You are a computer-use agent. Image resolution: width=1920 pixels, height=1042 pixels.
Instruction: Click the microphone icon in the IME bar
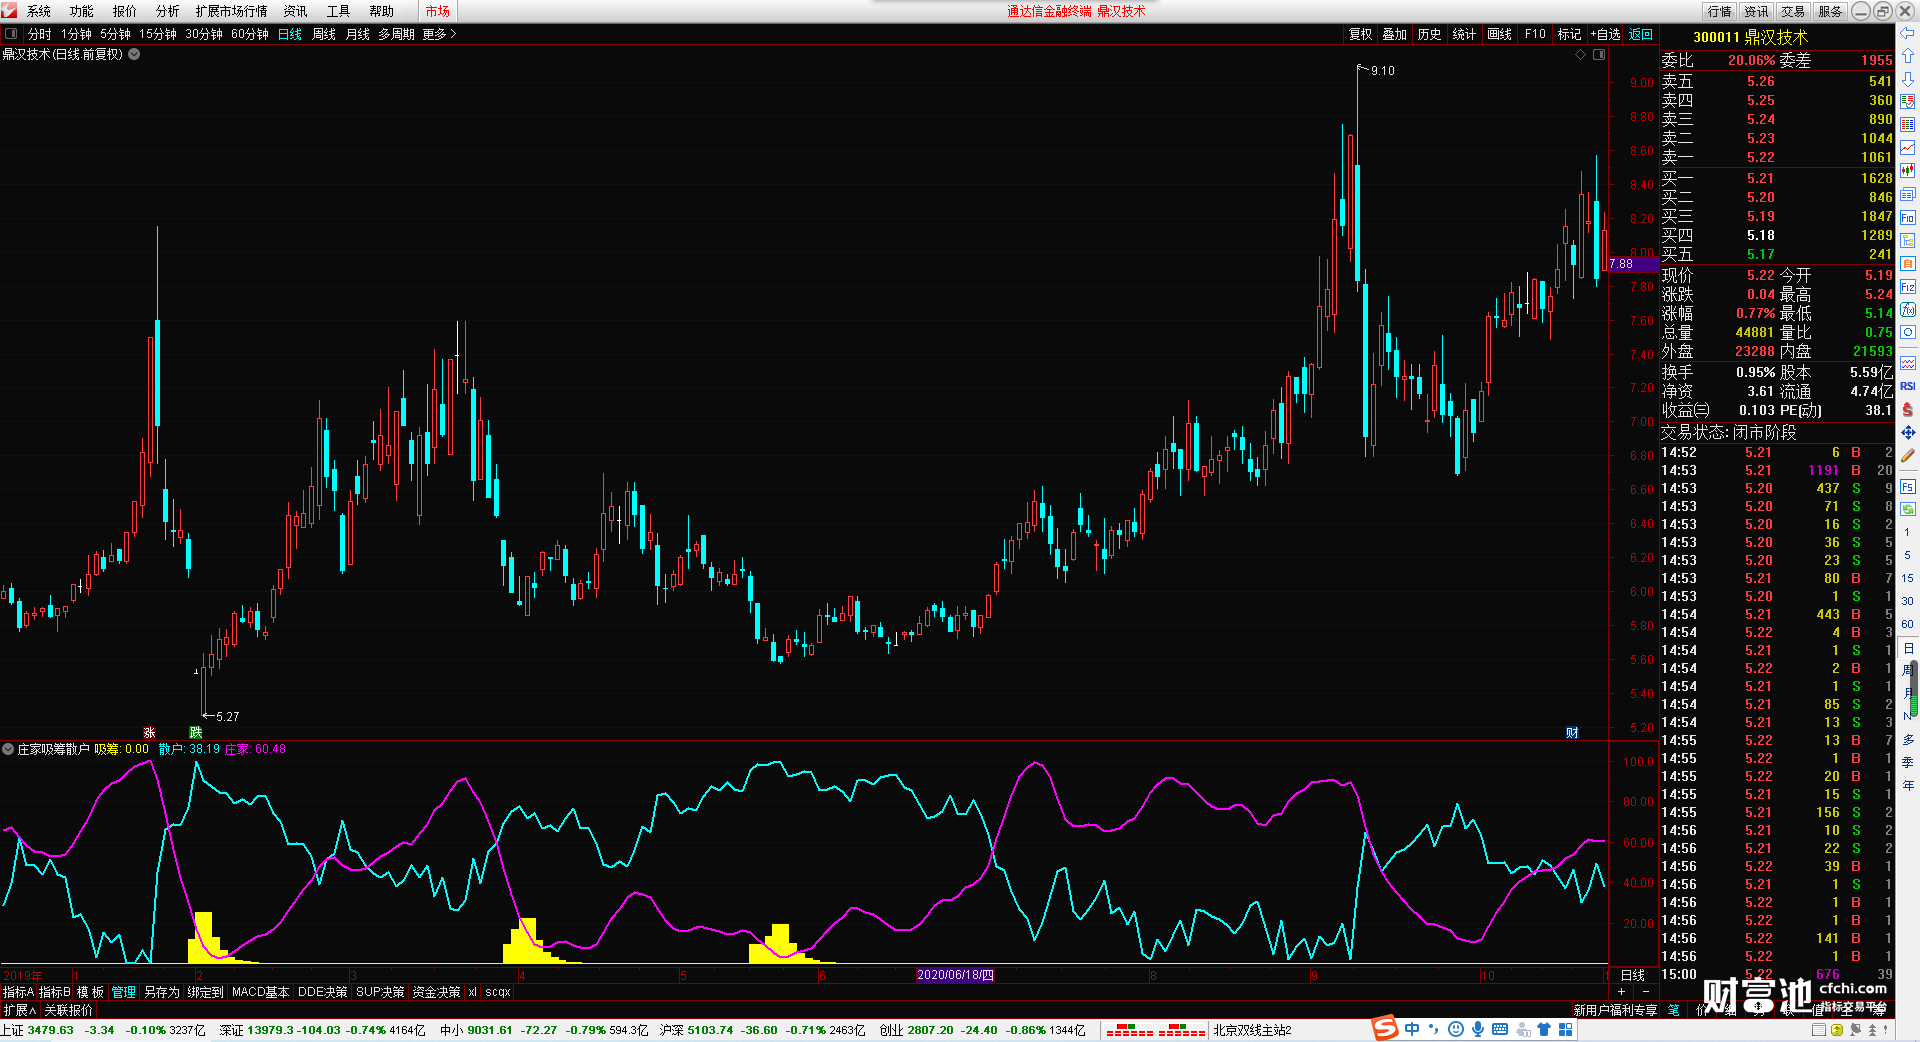pyautogui.click(x=1477, y=1029)
